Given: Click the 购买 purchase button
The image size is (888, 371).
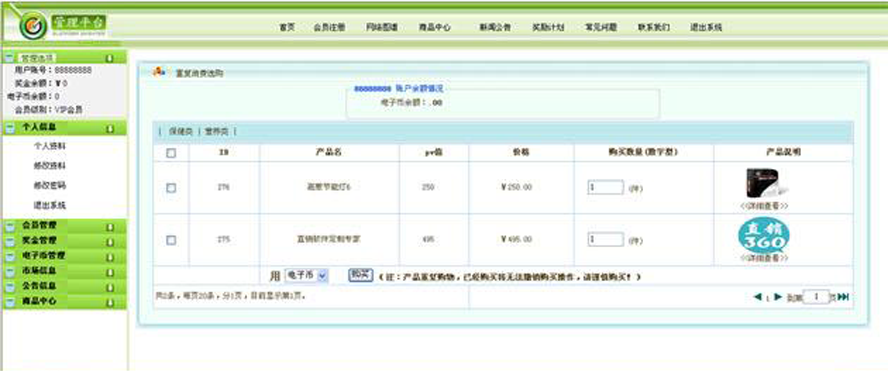Looking at the screenshot, I should pos(360,275).
